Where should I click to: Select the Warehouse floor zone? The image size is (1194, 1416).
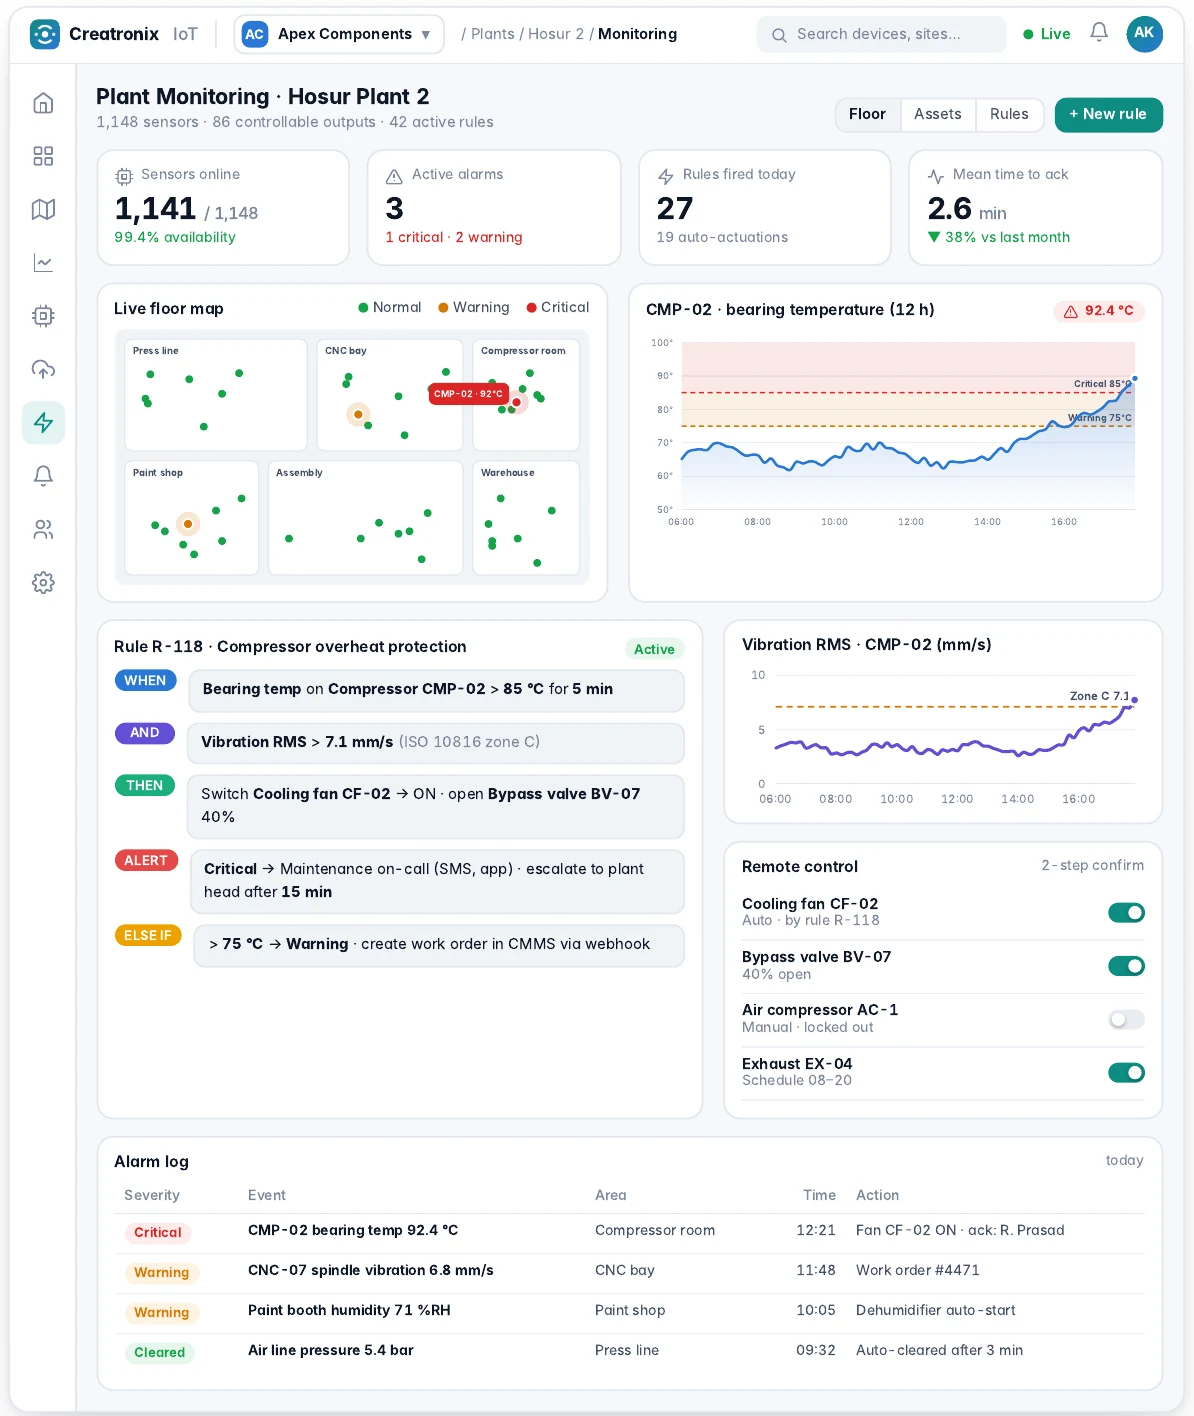coord(526,518)
